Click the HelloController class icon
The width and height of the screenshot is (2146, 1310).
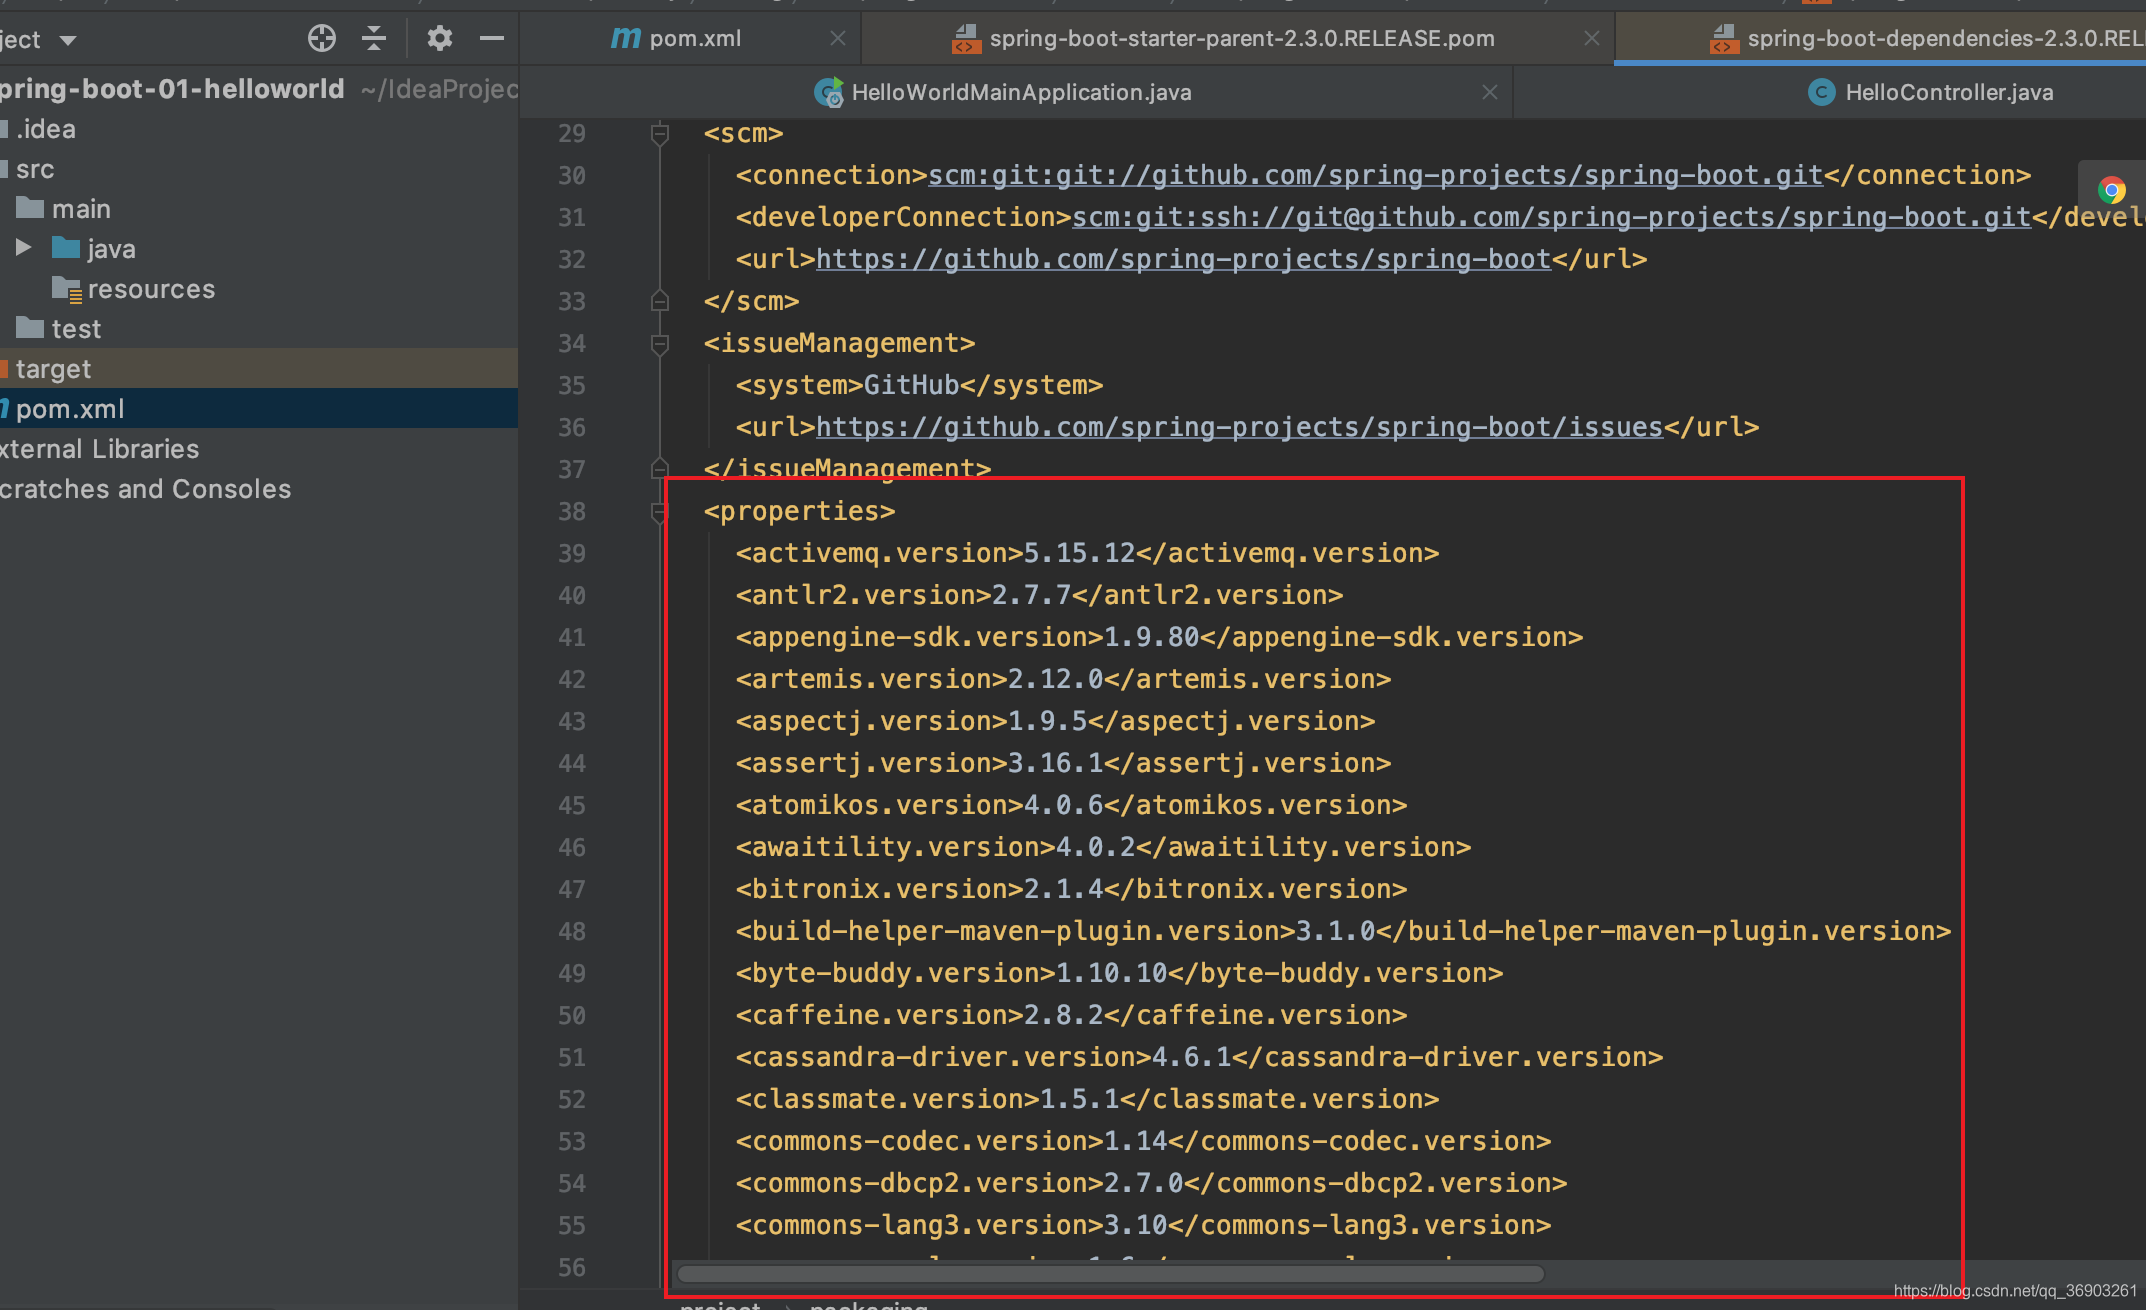click(x=1821, y=93)
